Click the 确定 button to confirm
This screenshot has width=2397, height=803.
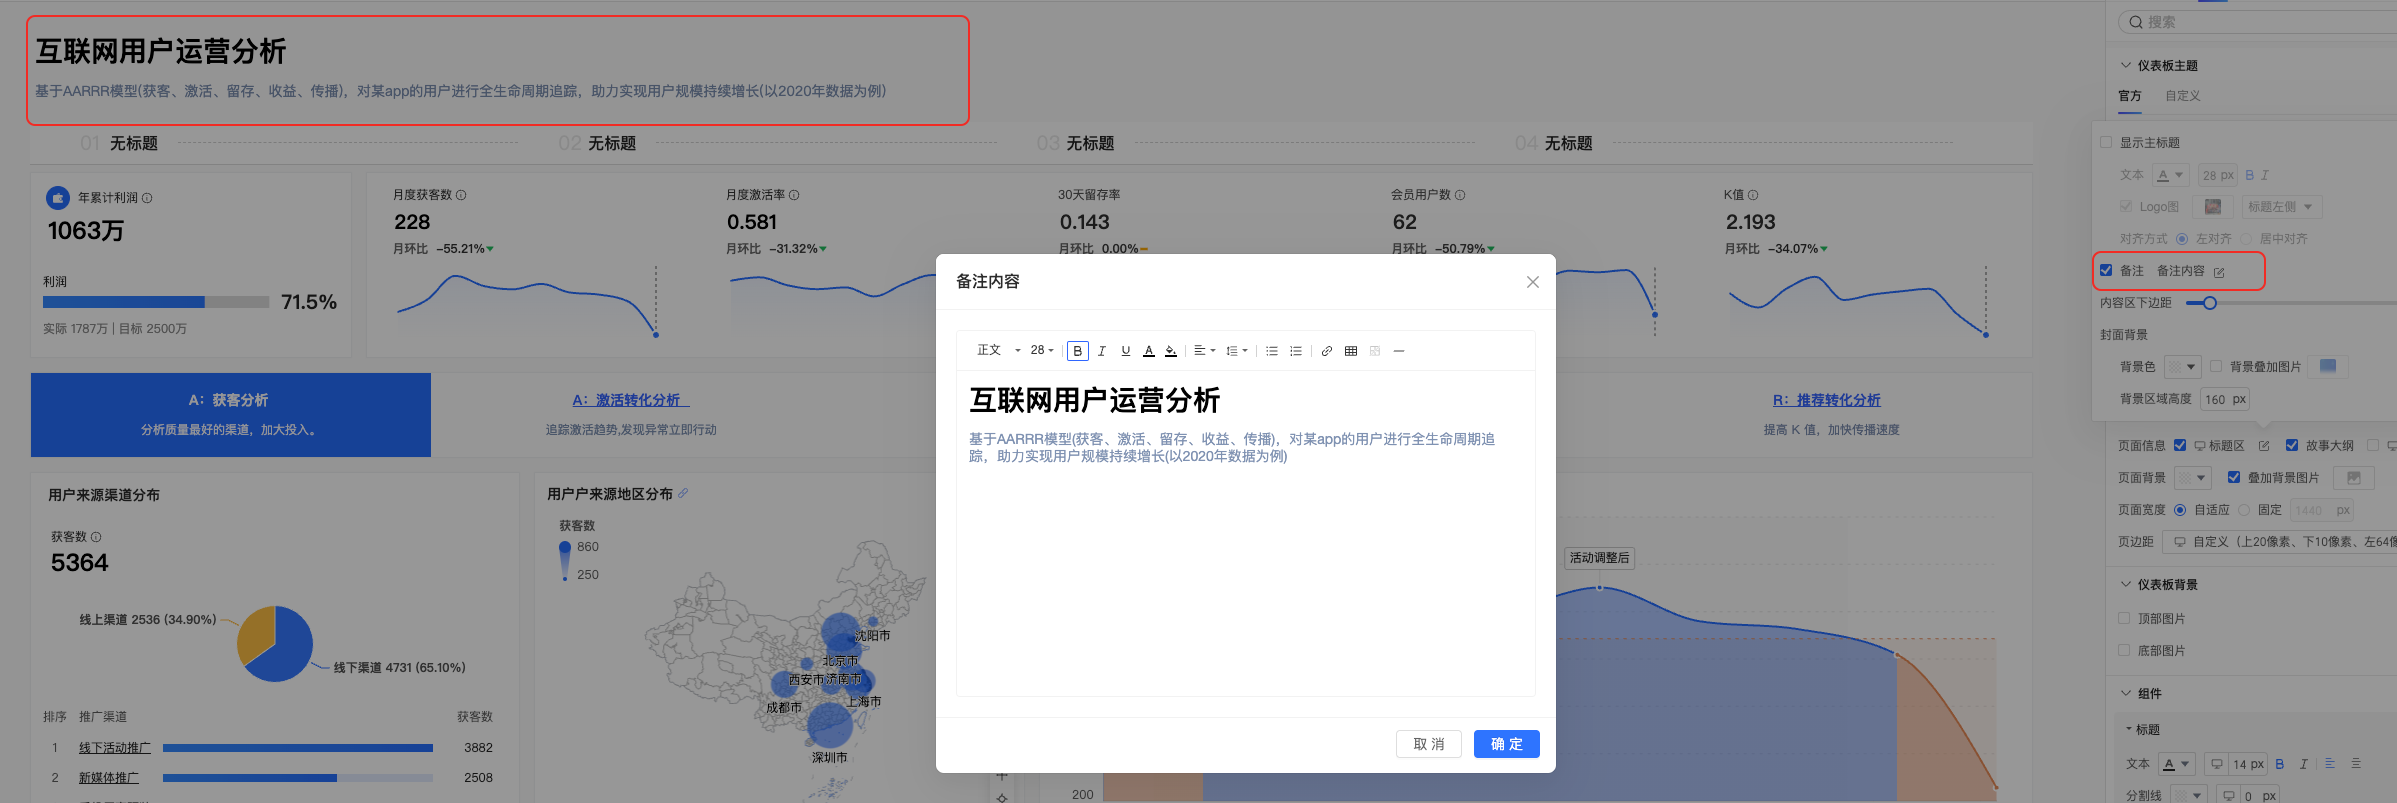(1506, 744)
